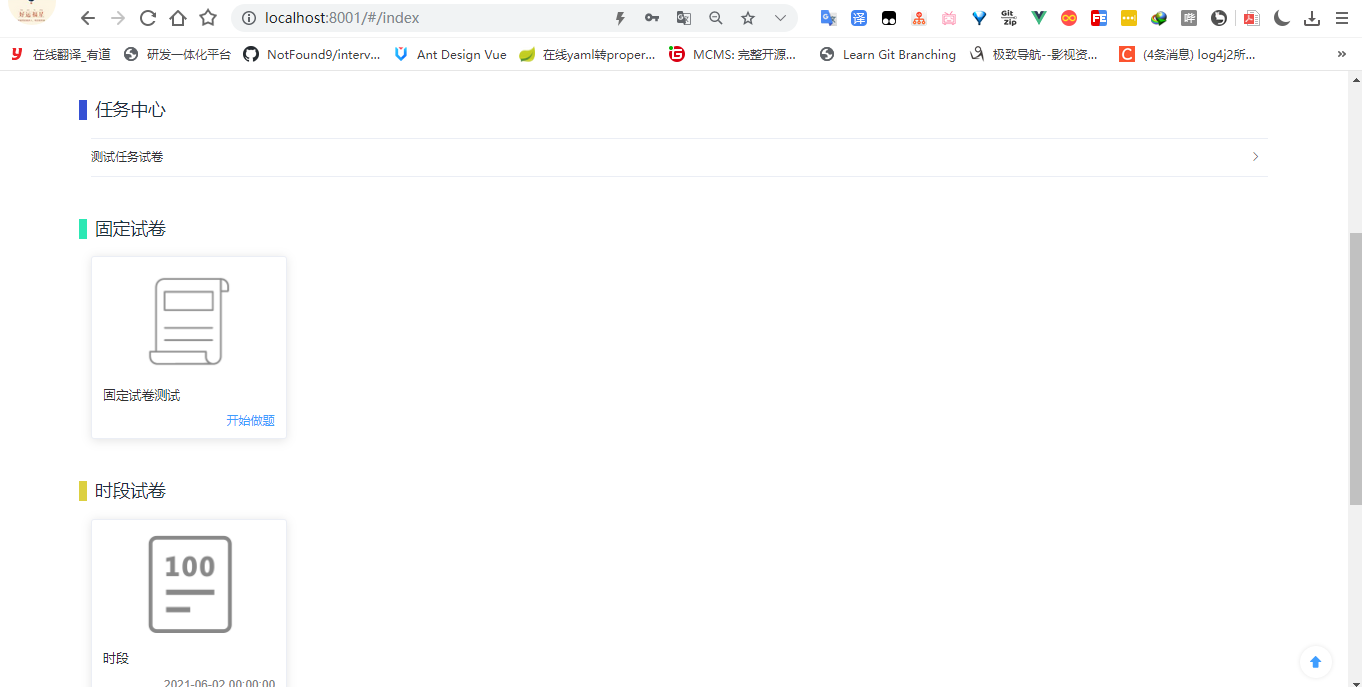Open the blue diamond extension icon
Screen dimensions: 1362x687
[979, 18]
